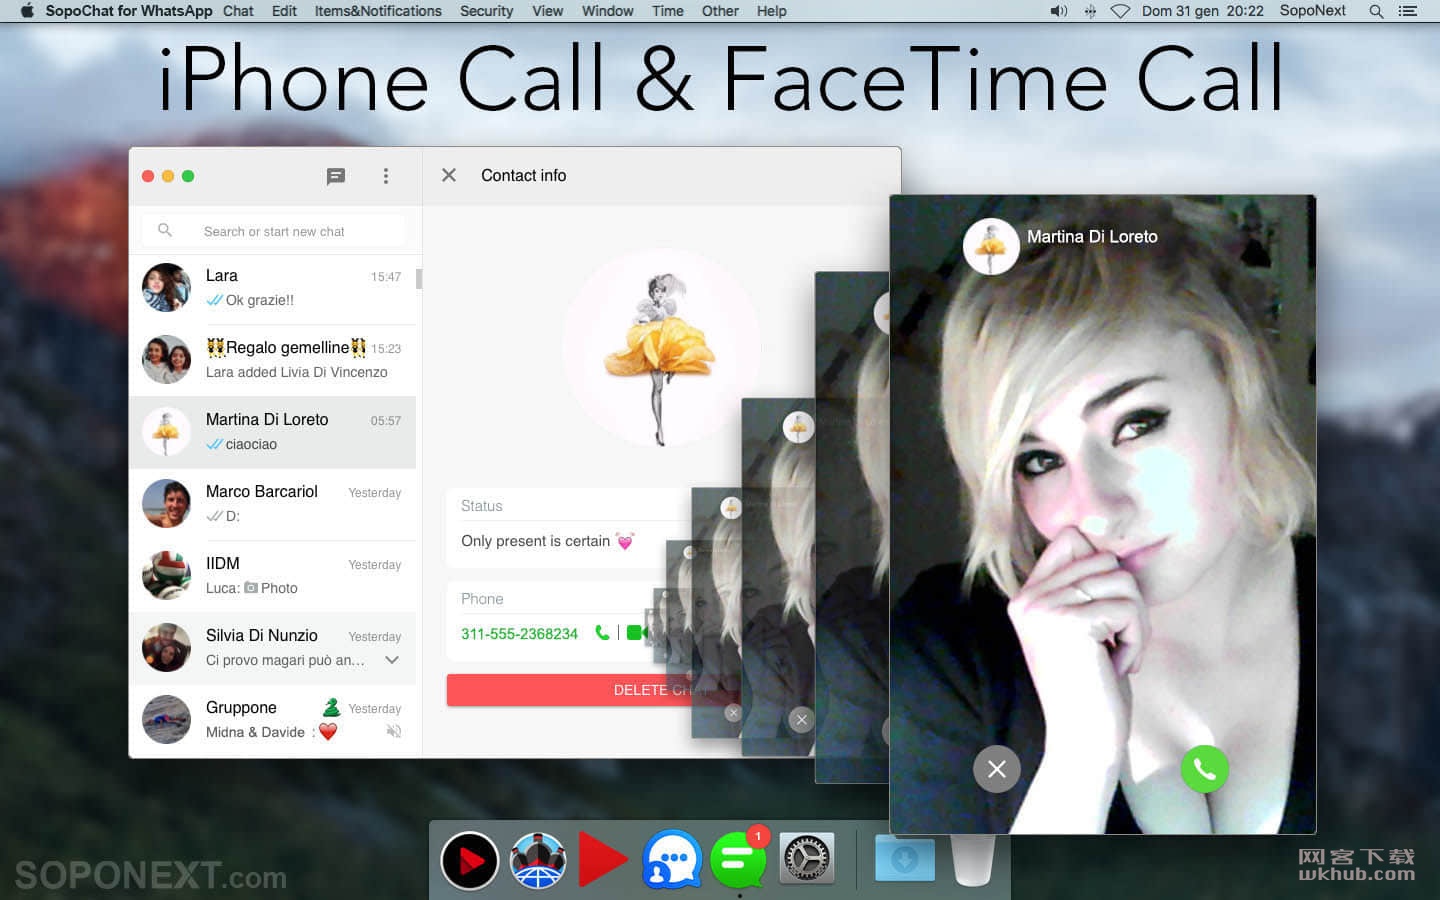Open the IIDM group chat
The height and width of the screenshot is (900, 1440).
click(x=272, y=576)
